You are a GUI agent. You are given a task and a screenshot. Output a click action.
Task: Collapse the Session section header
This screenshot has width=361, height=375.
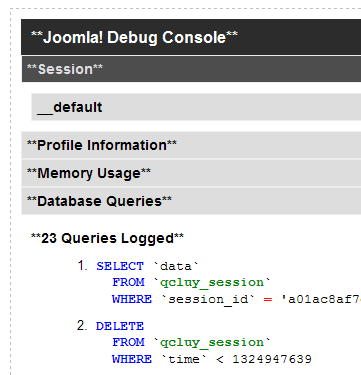point(191,69)
